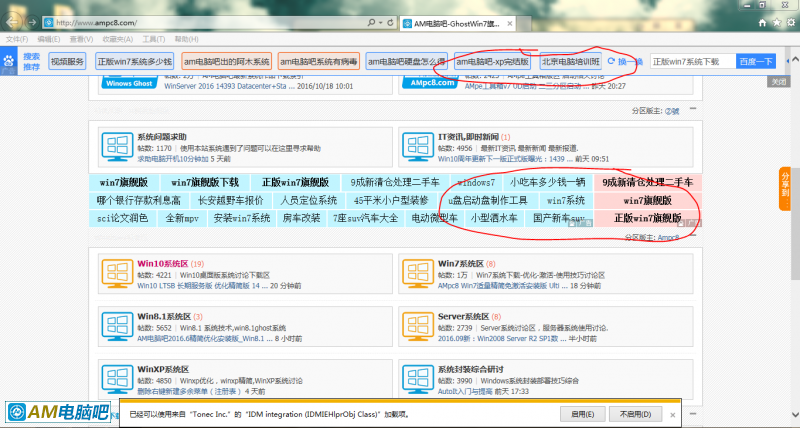Click the AMpc8.com forum image

coord(430,82)
